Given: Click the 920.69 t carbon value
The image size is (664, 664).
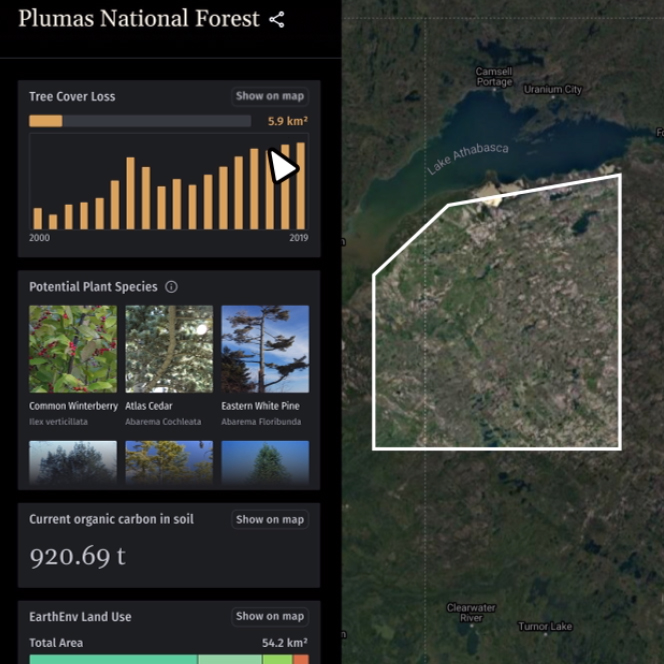Looking at the screenshot, I should 77,556.
